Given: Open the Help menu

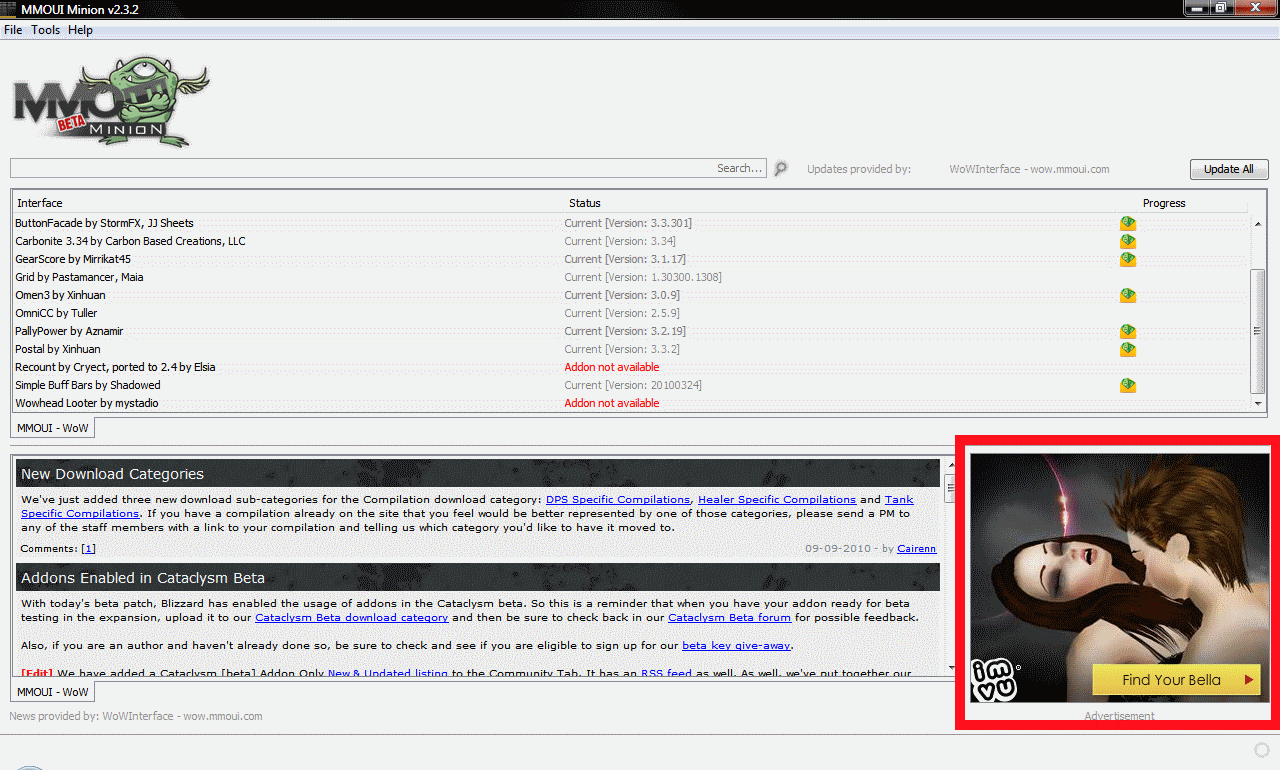Looking at the screenshot, I should pyautogui.click(x=80, y=30).
